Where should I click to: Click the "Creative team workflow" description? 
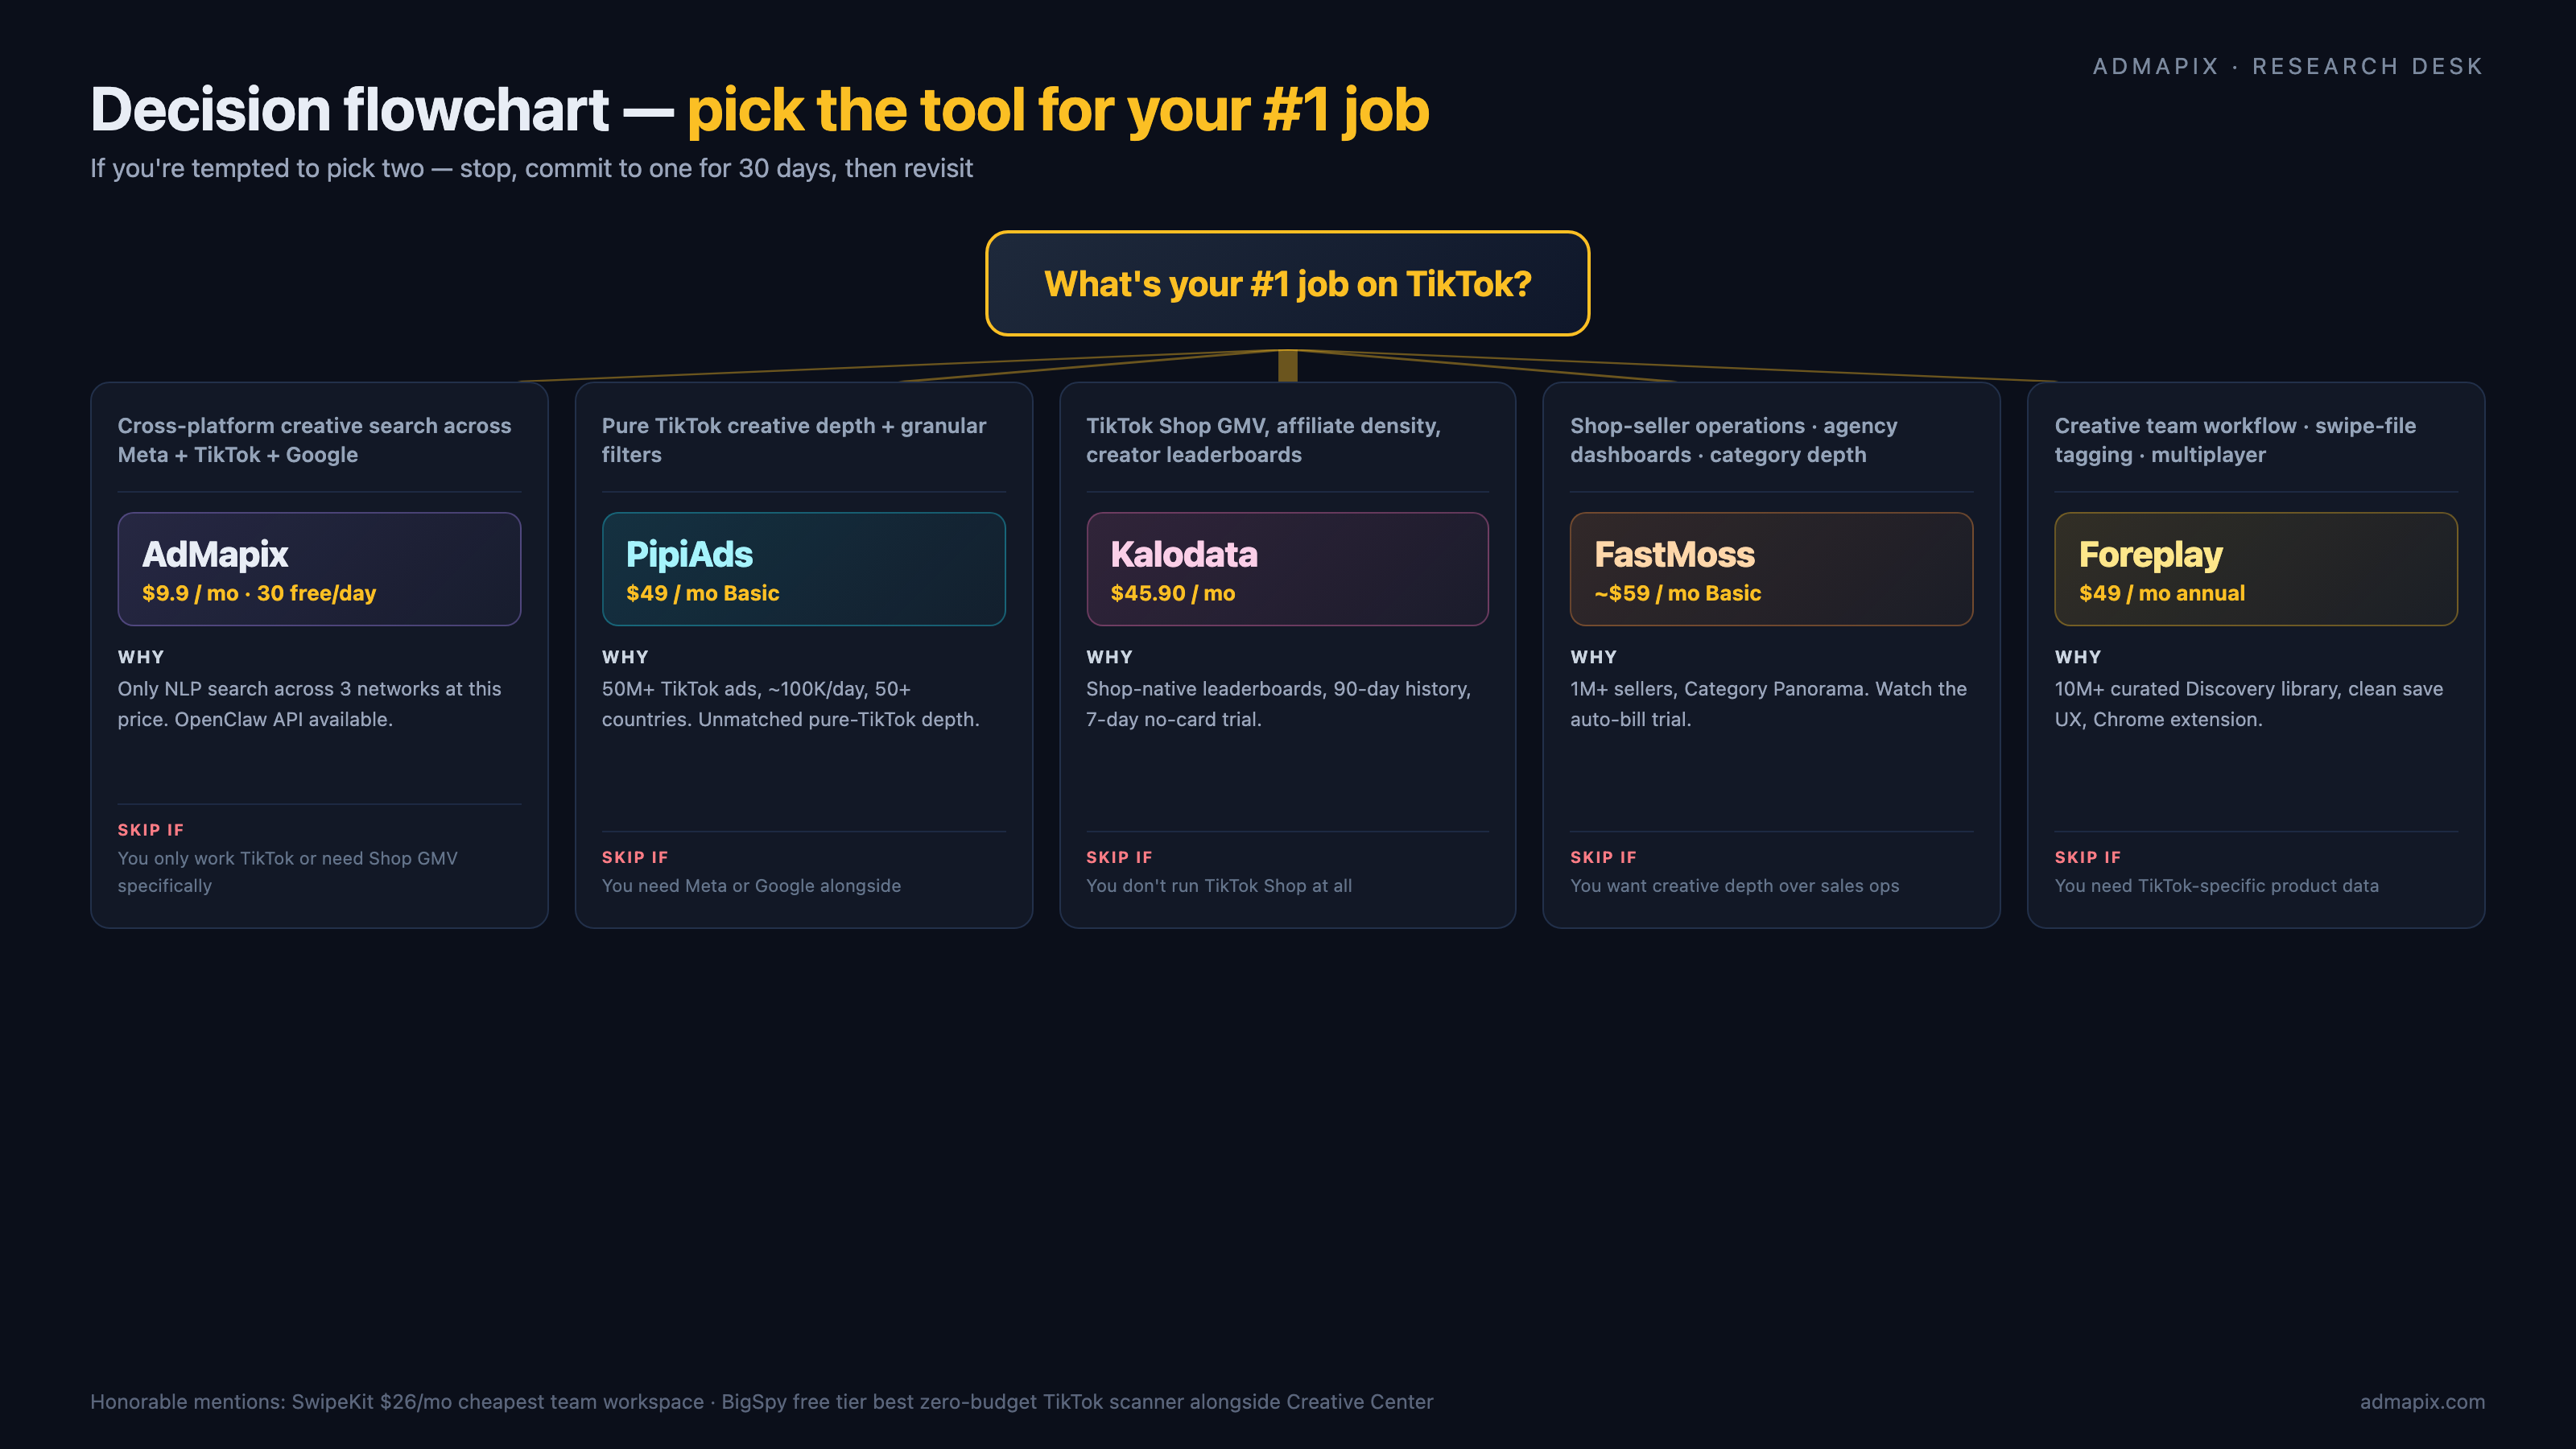pos(2234,440)
